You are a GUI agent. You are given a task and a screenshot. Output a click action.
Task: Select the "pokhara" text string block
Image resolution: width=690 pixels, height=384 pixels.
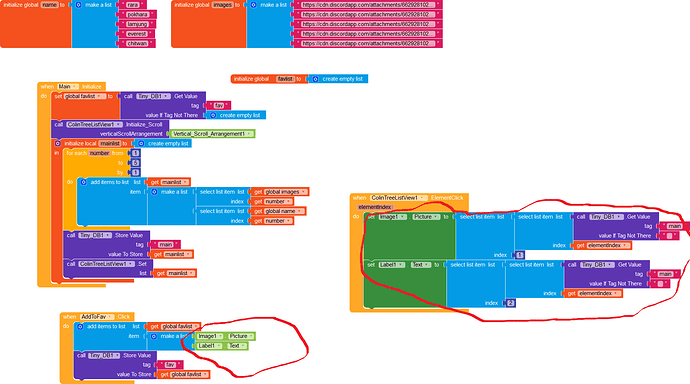click(137, 15)
